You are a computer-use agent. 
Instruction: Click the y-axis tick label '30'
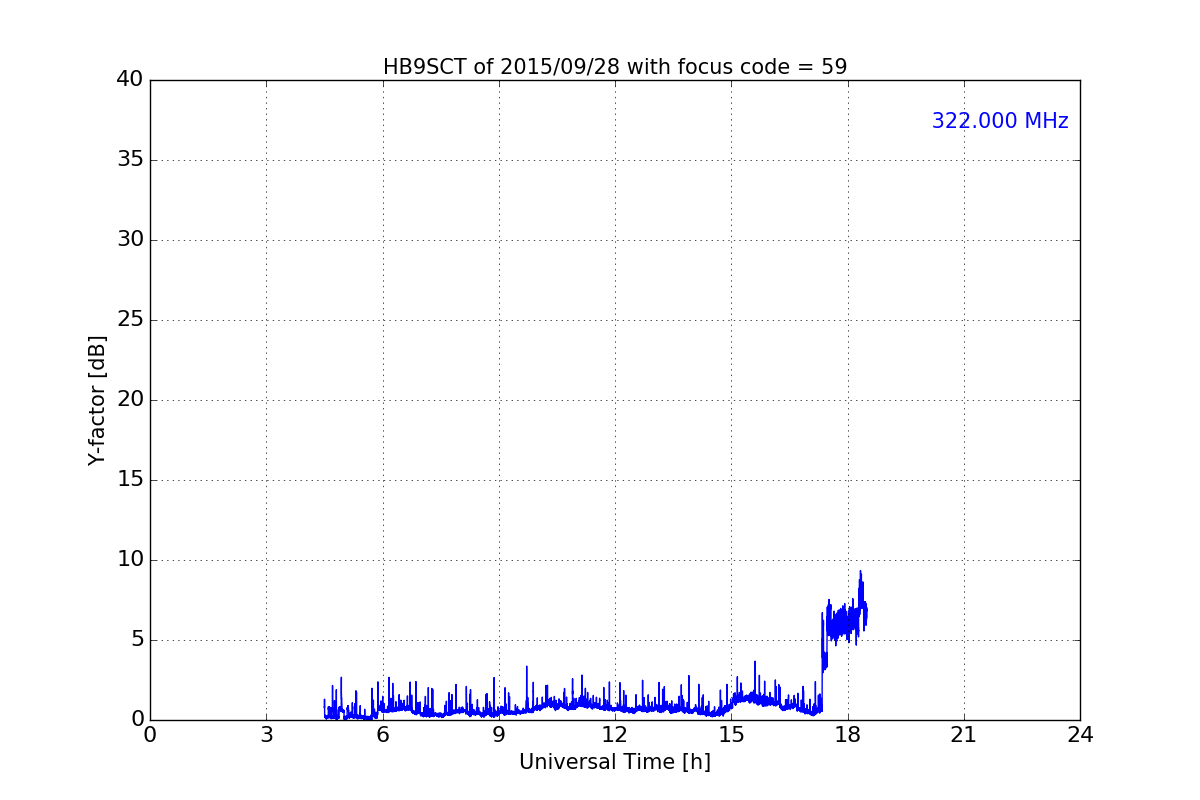point(130,240)
